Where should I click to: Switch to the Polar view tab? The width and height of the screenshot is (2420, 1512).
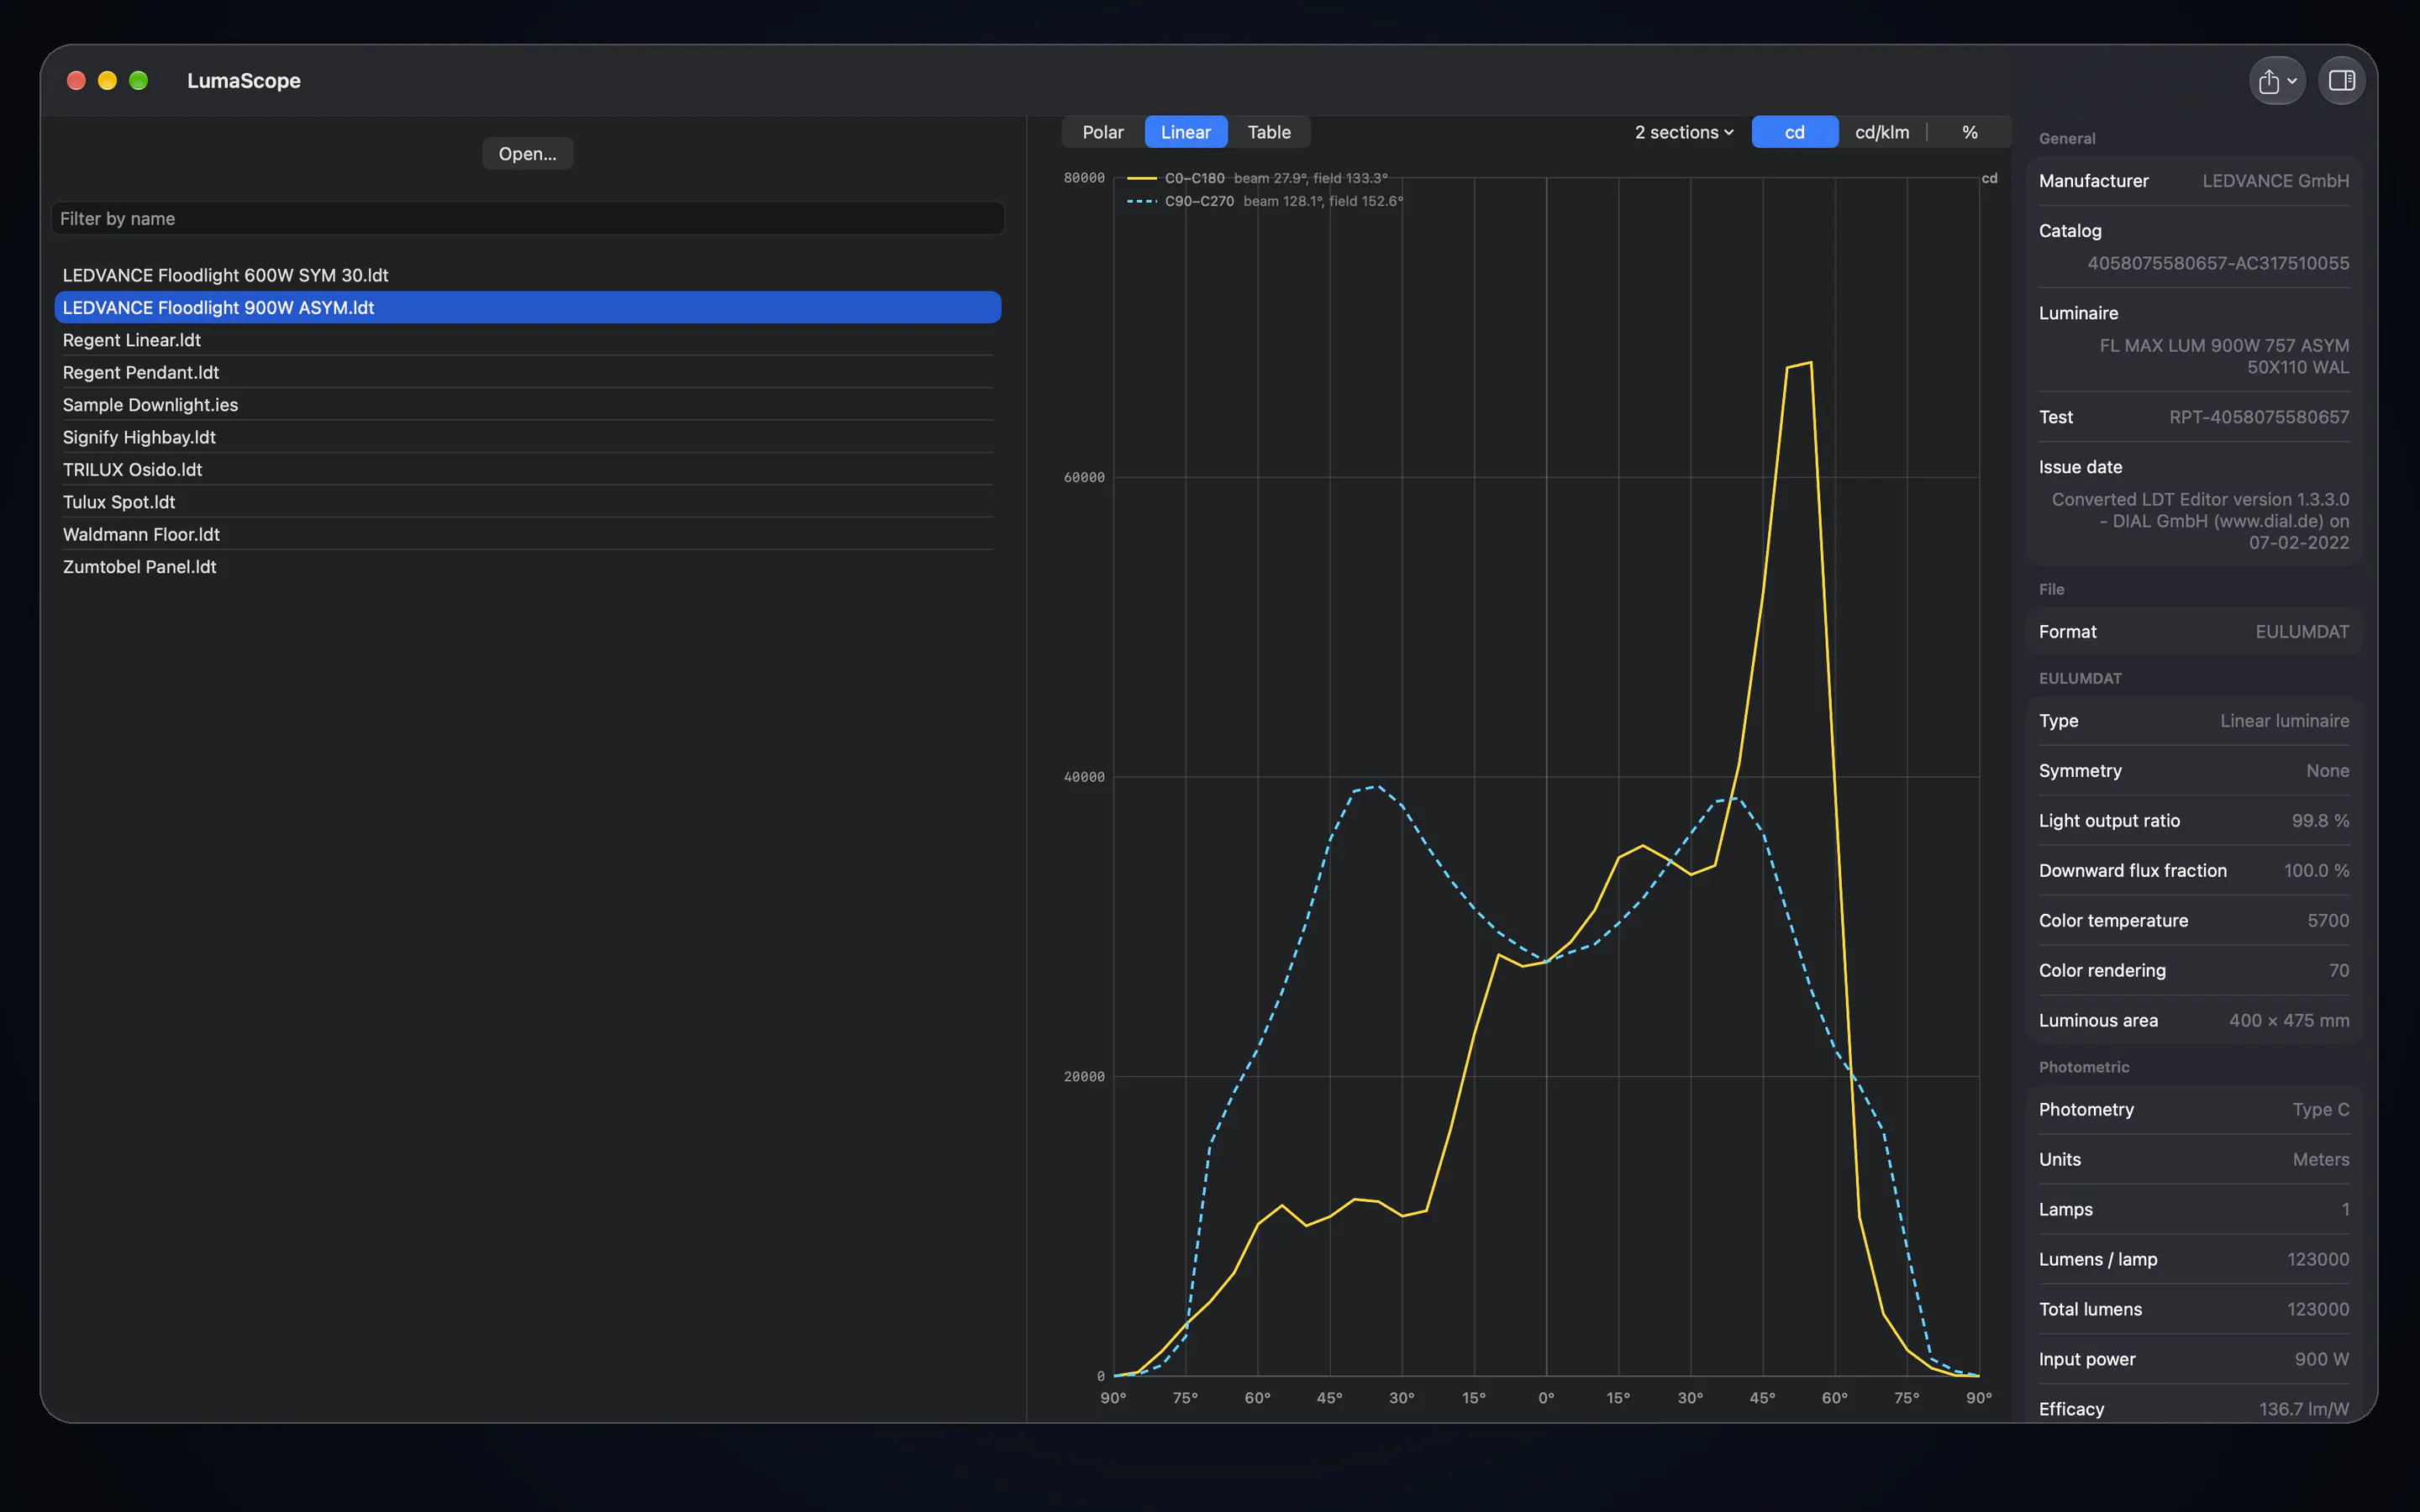(1102, 132)
